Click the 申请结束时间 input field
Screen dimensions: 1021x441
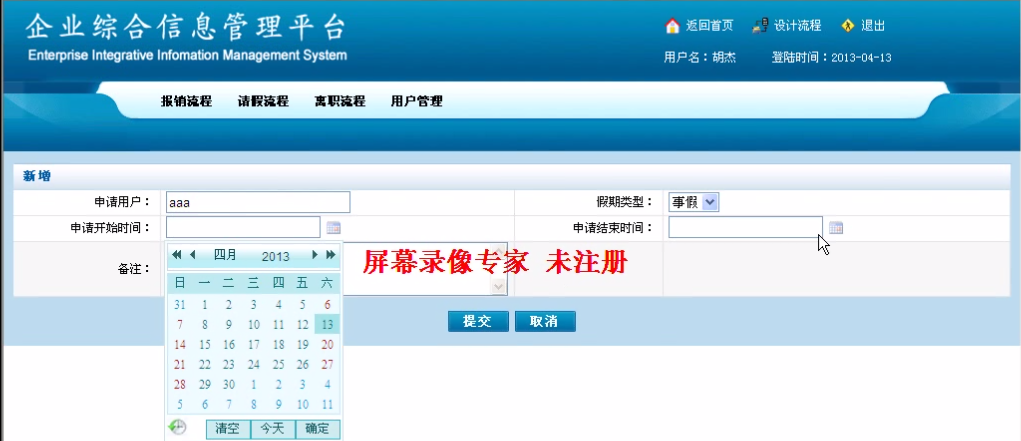coord(746,227)
